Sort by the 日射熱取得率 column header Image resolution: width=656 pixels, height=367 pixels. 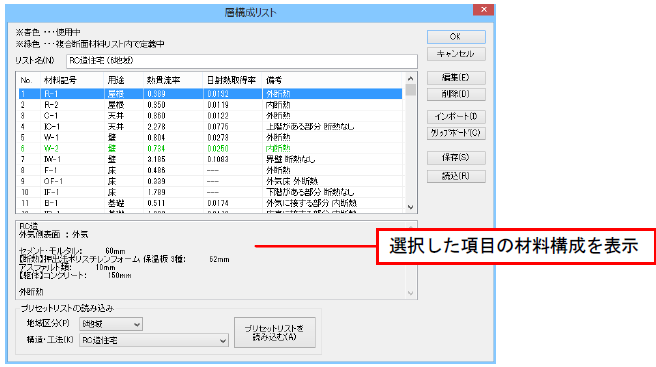232,80
